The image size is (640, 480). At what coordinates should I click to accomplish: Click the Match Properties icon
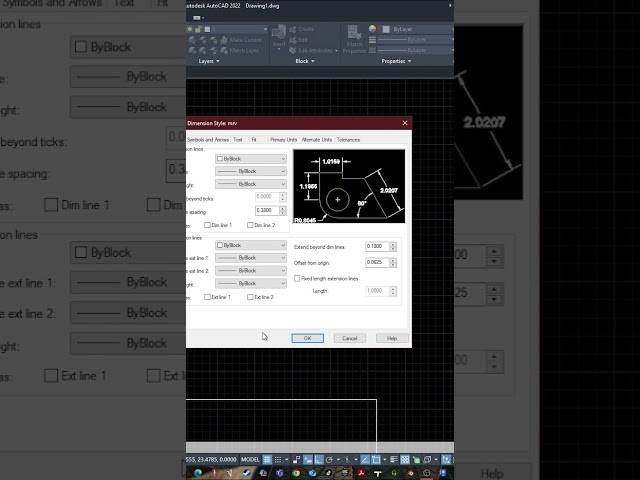354,32
